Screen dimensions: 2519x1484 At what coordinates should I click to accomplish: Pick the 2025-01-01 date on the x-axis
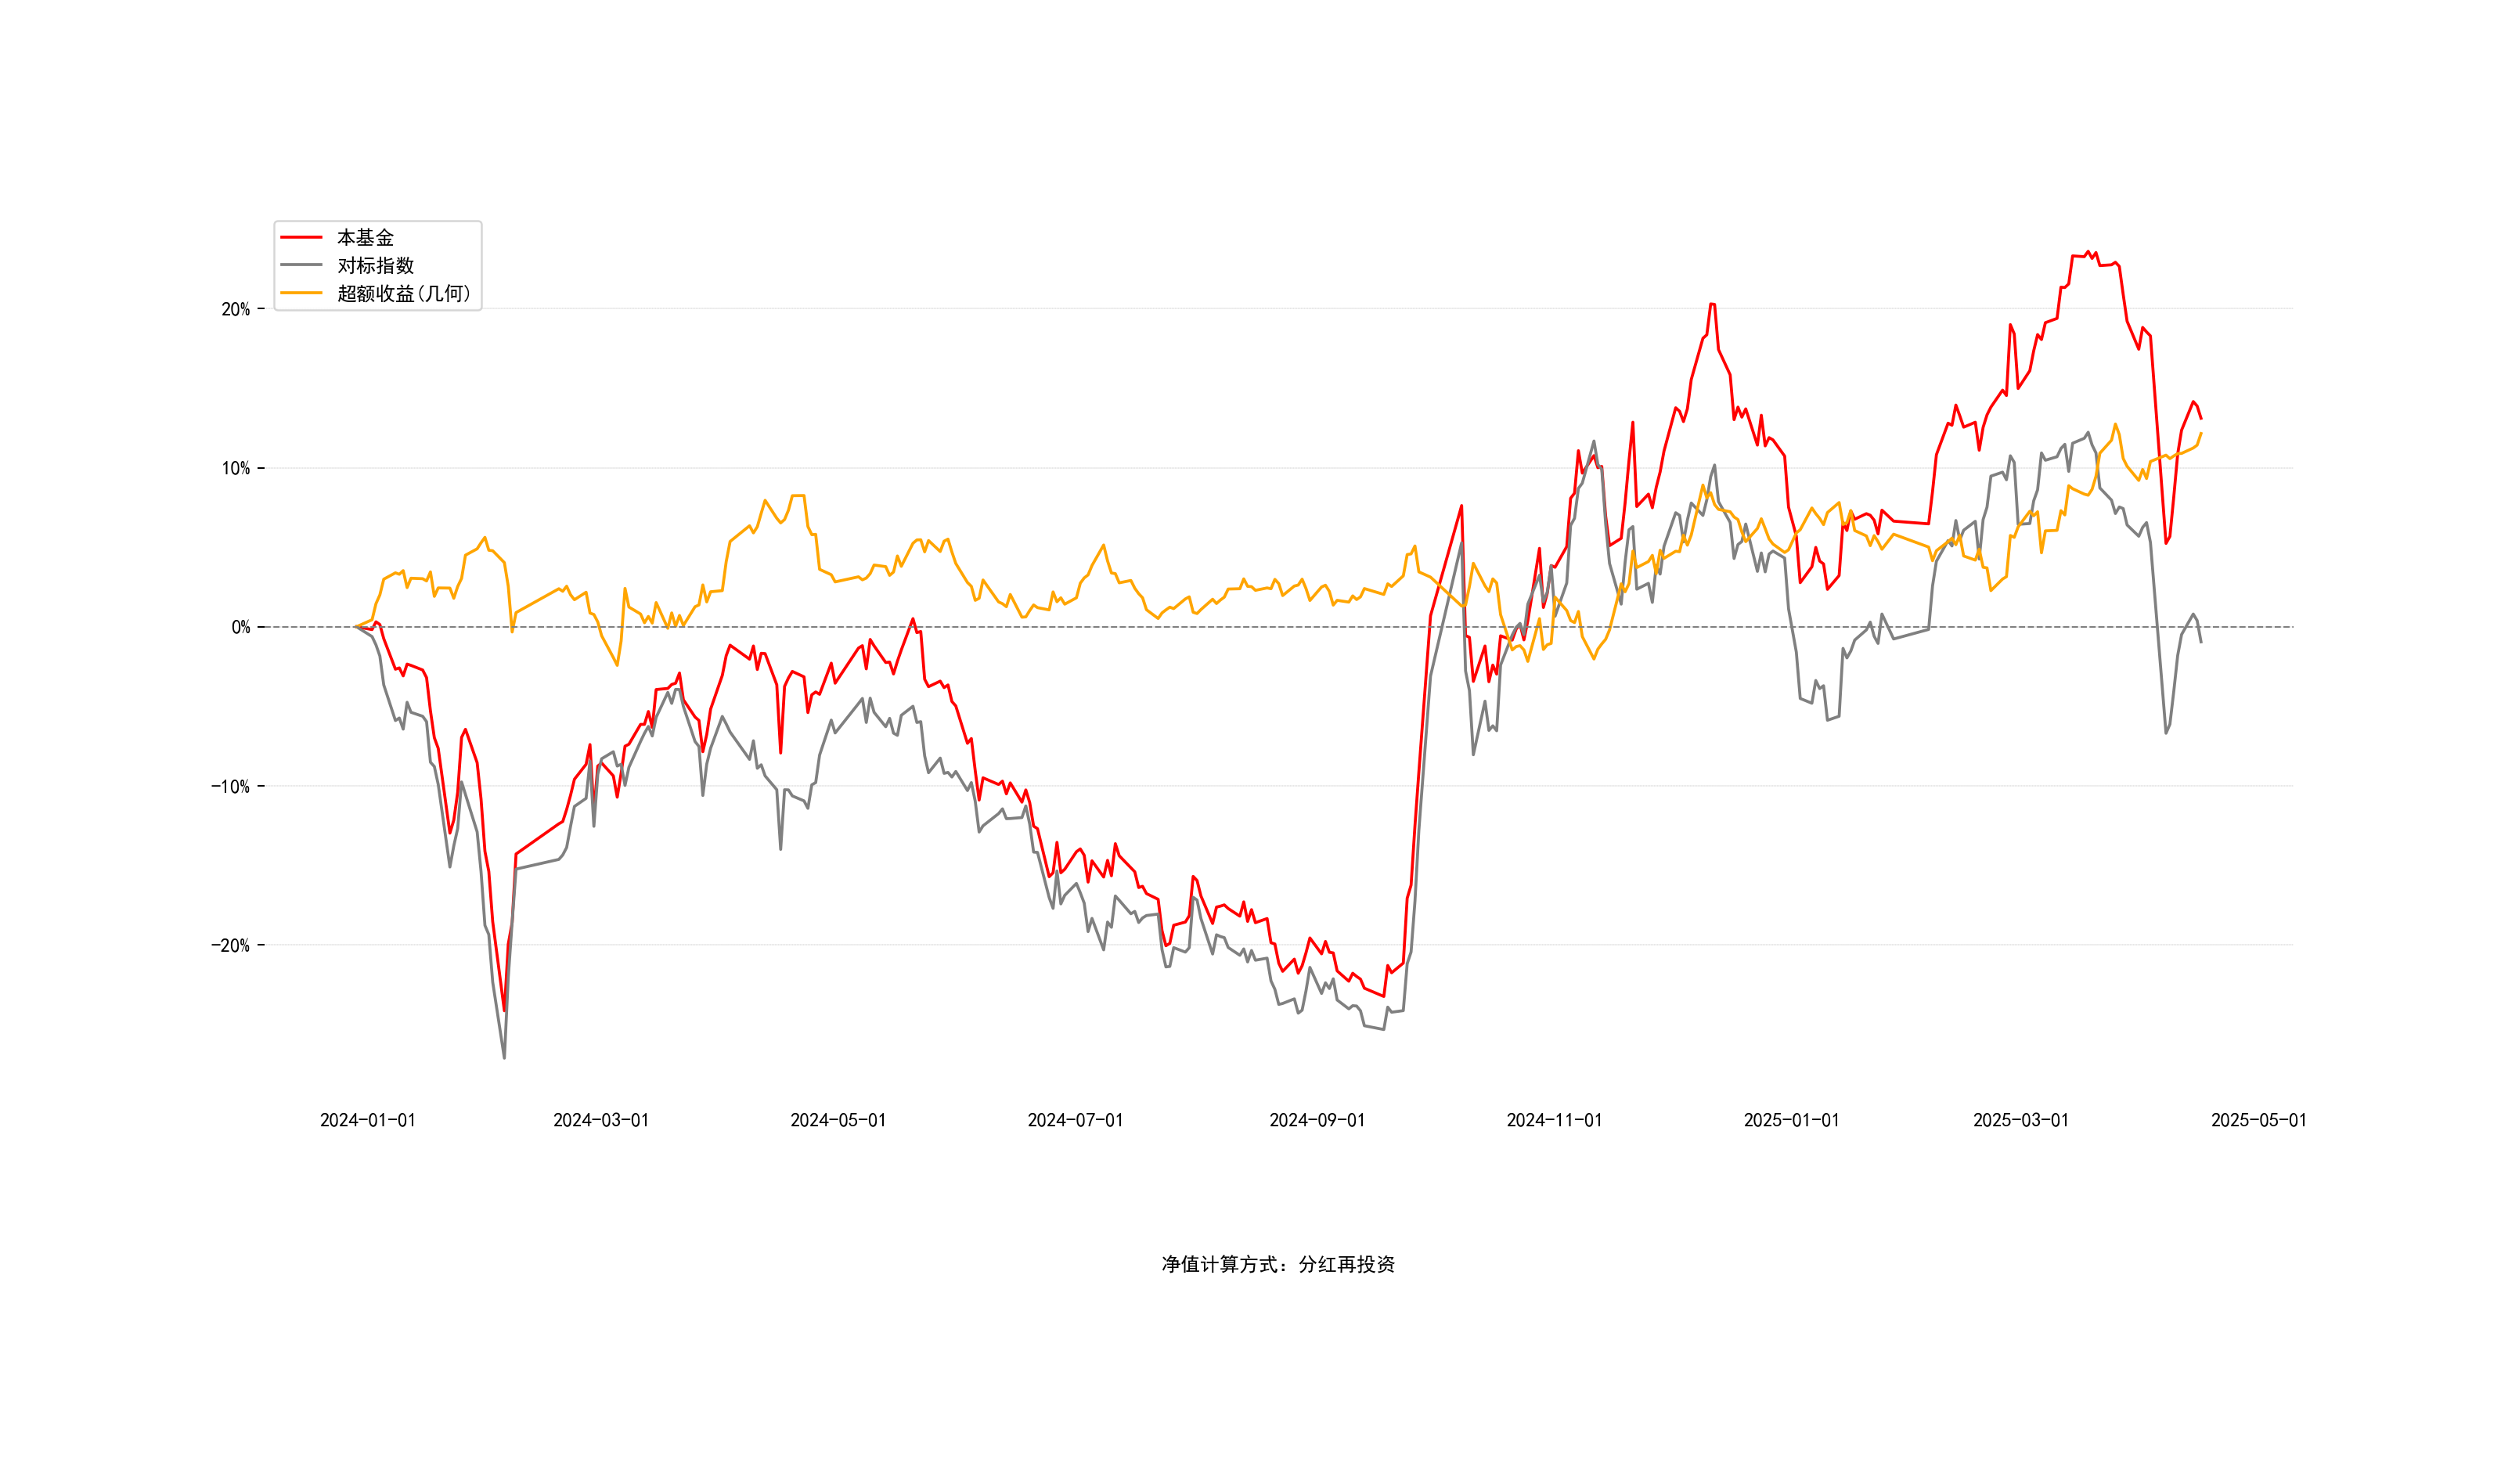pos(1791,1121)
